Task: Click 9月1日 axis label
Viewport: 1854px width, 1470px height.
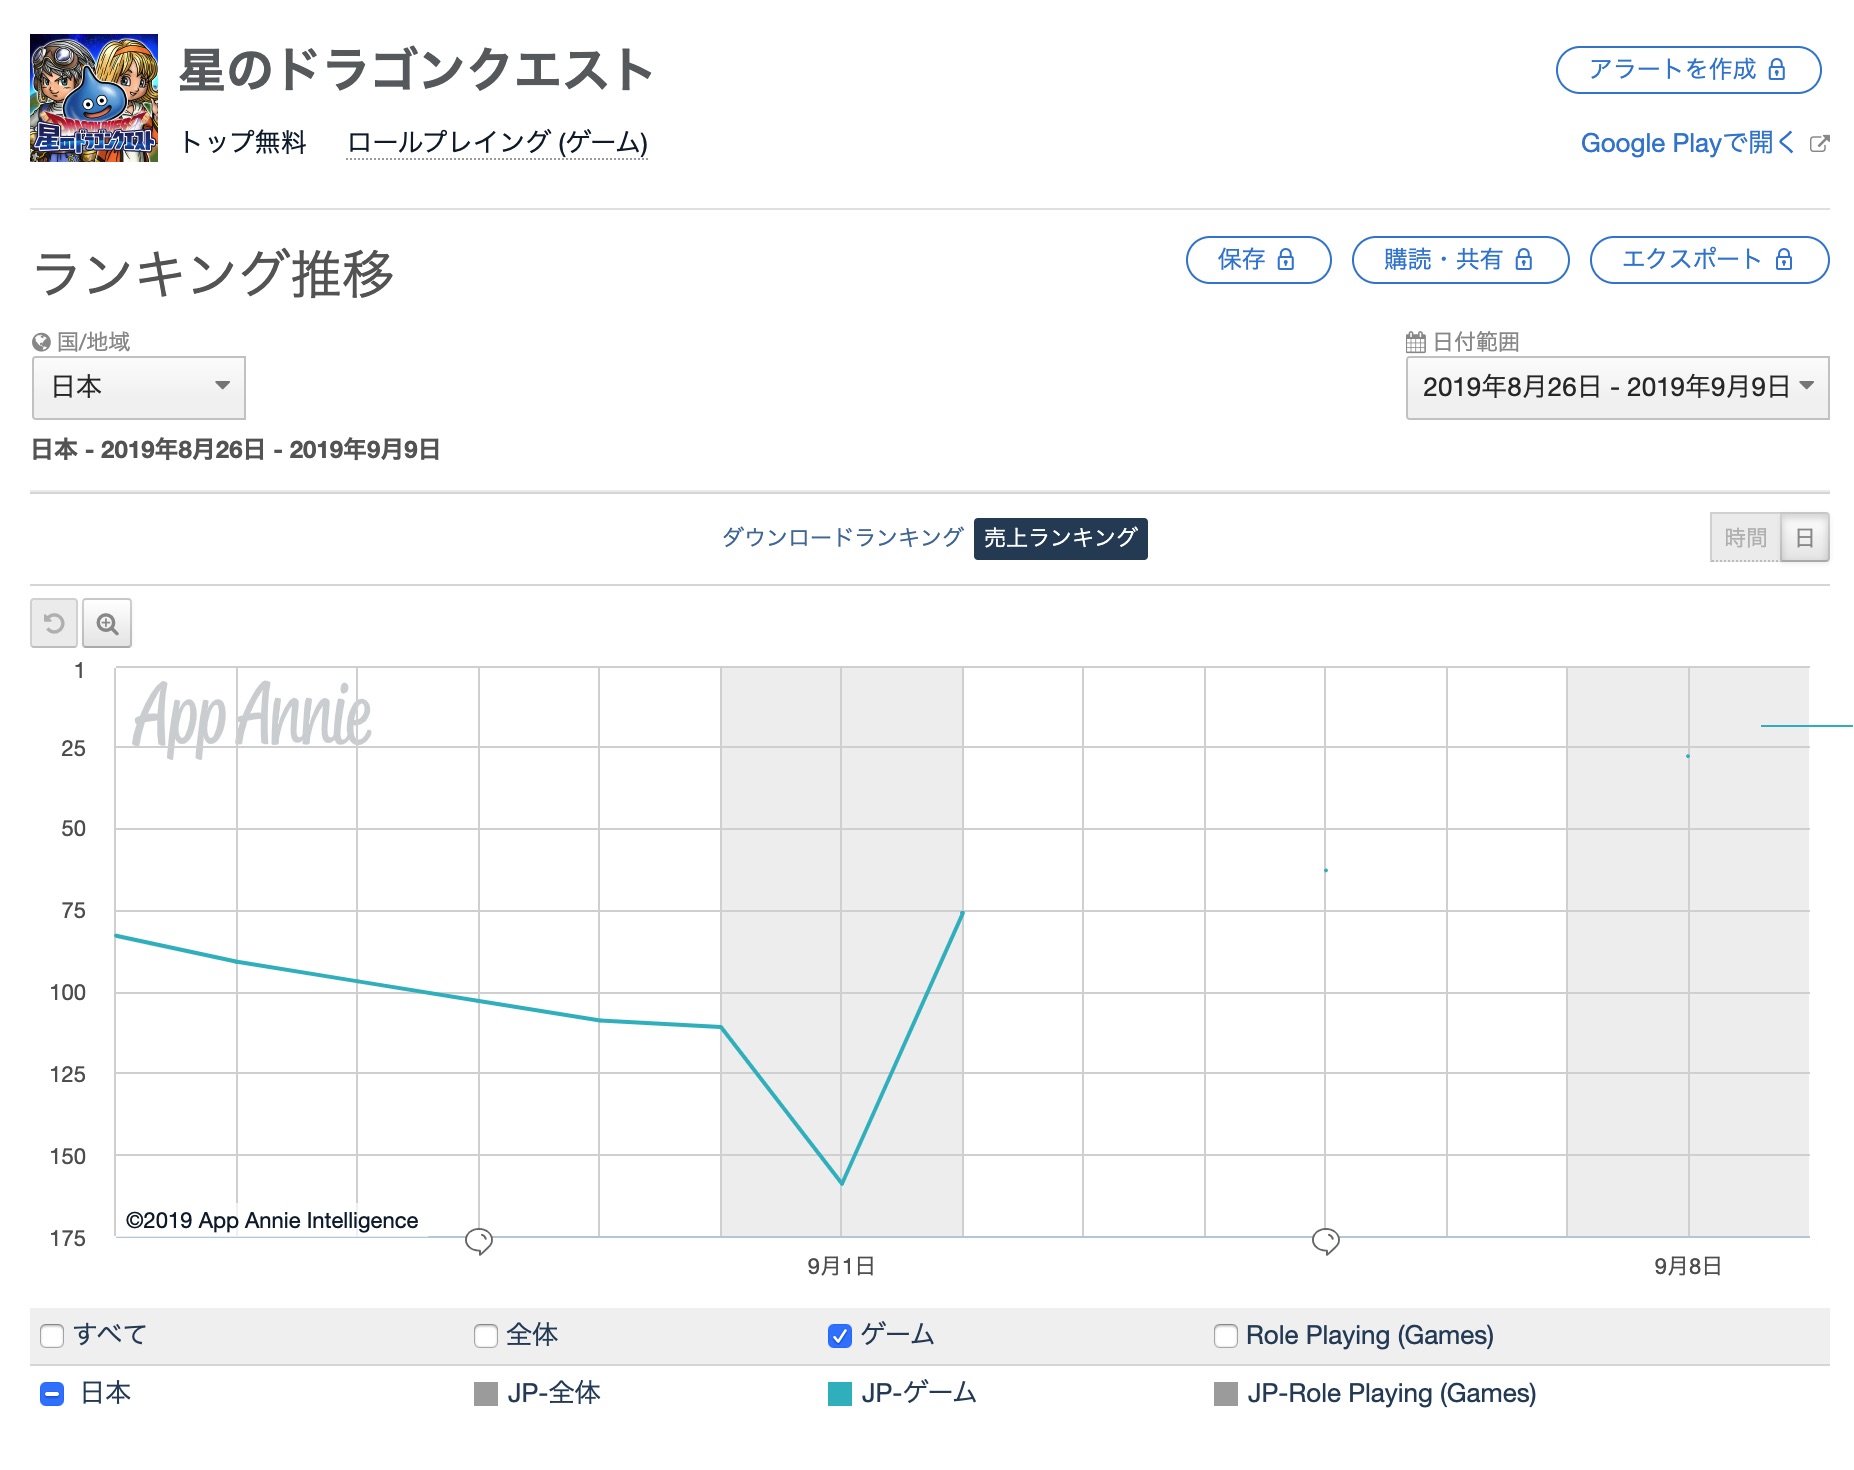Action: tap(841, 1267)
